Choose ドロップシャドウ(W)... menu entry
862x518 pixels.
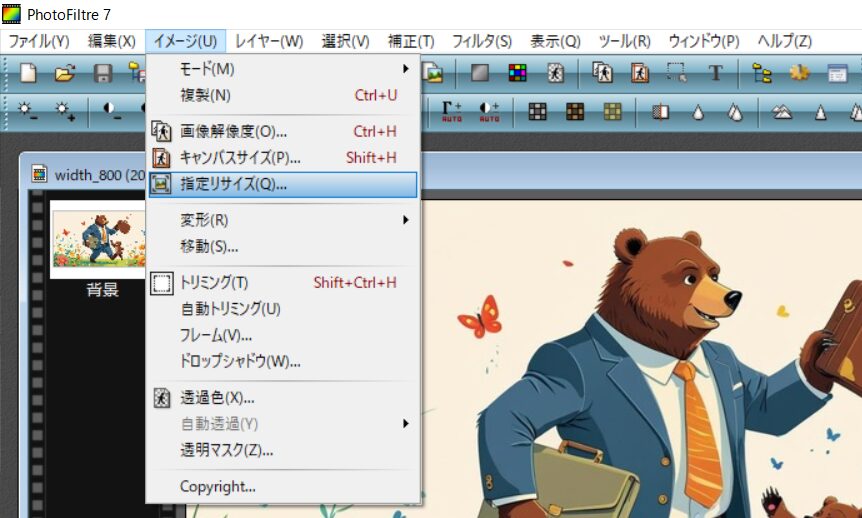[x=283, y=361]
